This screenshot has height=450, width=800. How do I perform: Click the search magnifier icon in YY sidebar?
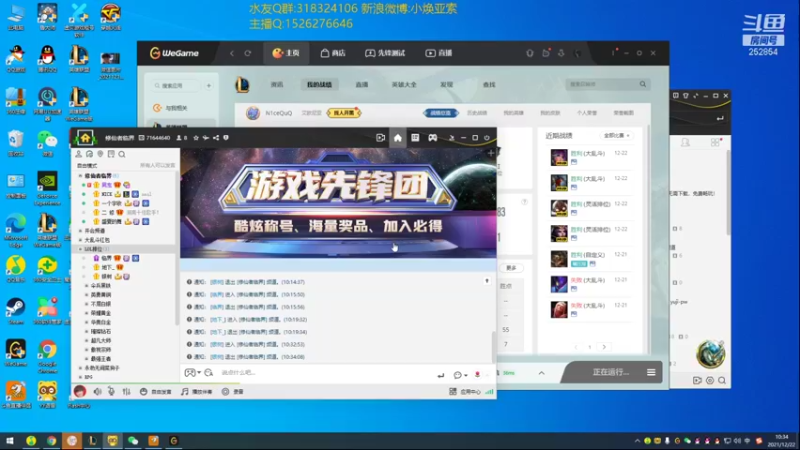(121, 154)
